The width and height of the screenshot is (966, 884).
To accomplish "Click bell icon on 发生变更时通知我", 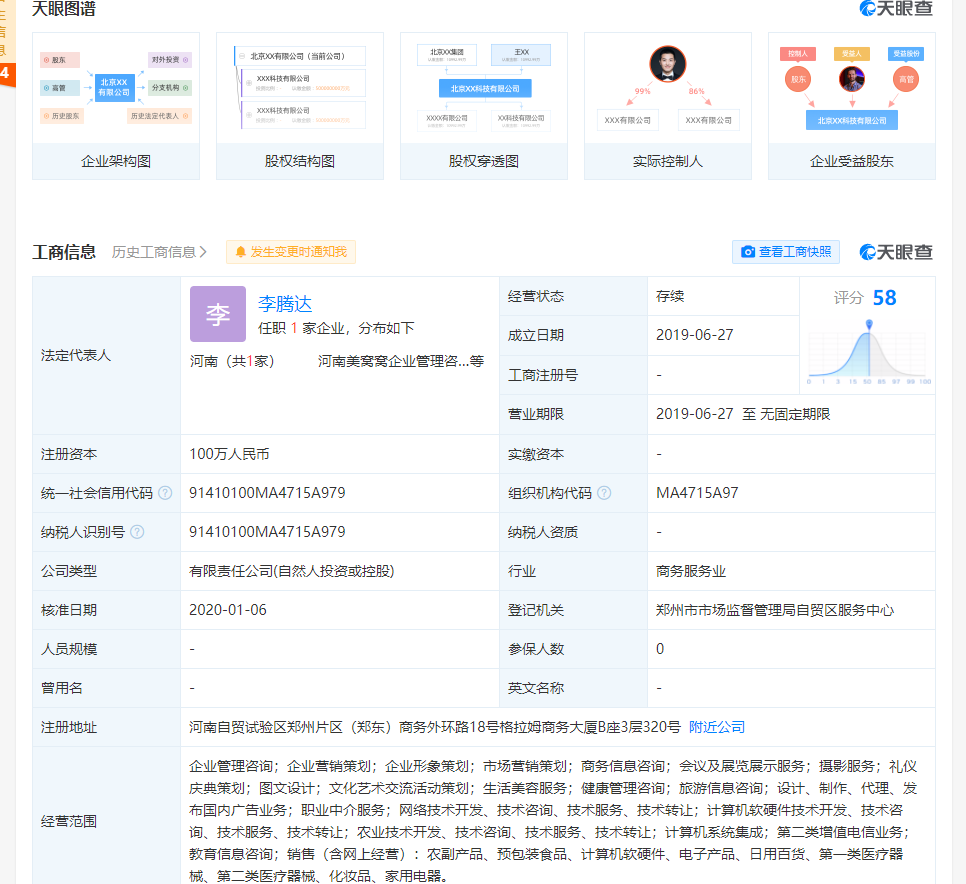I will (x=239, y=252).
